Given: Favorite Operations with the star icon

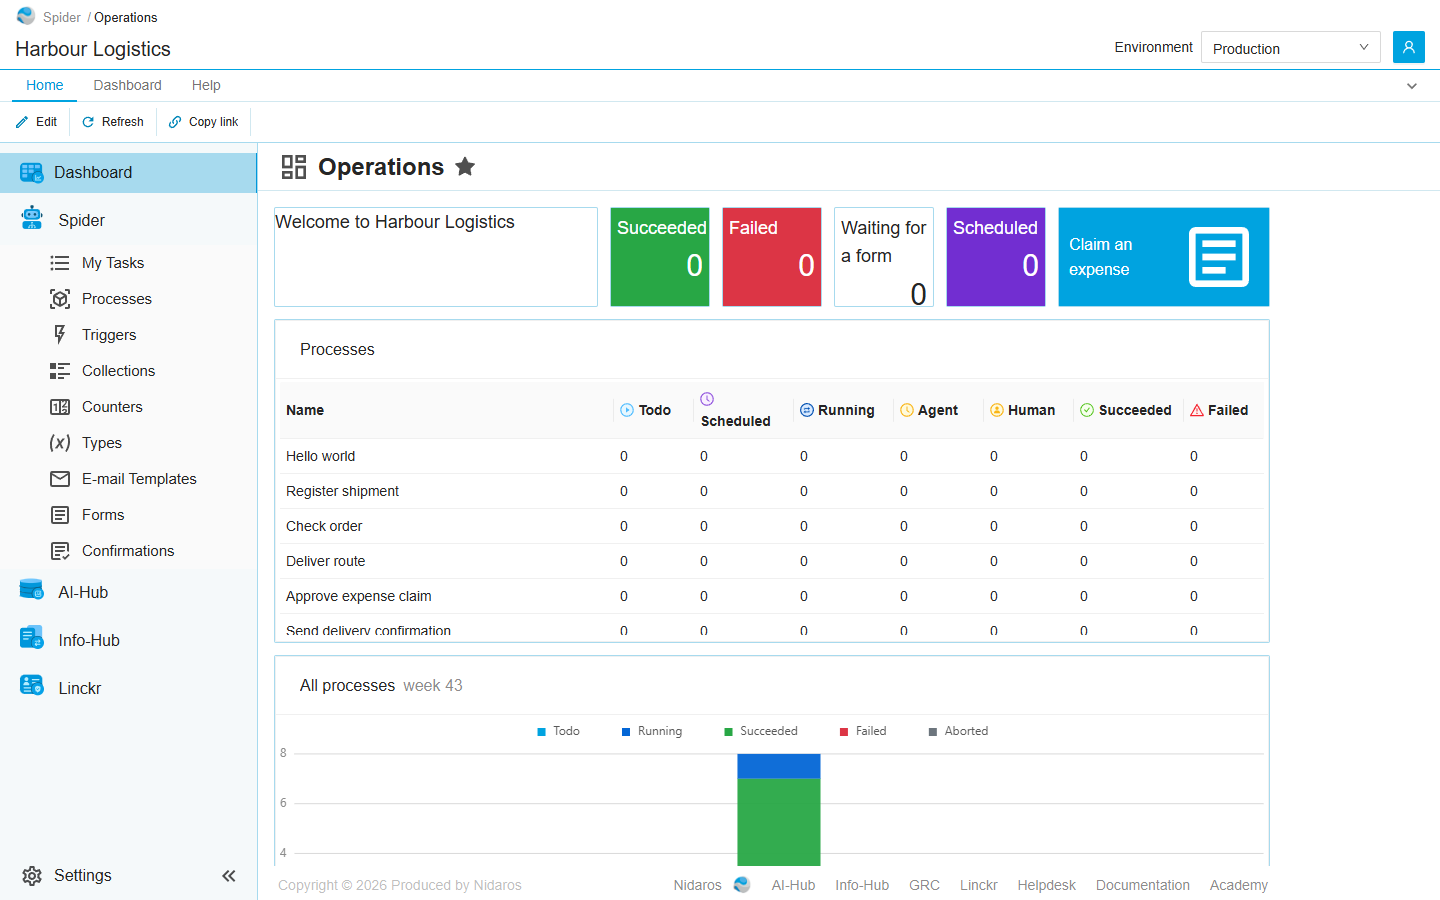Looking at the screenshot, I should (465, 167).
